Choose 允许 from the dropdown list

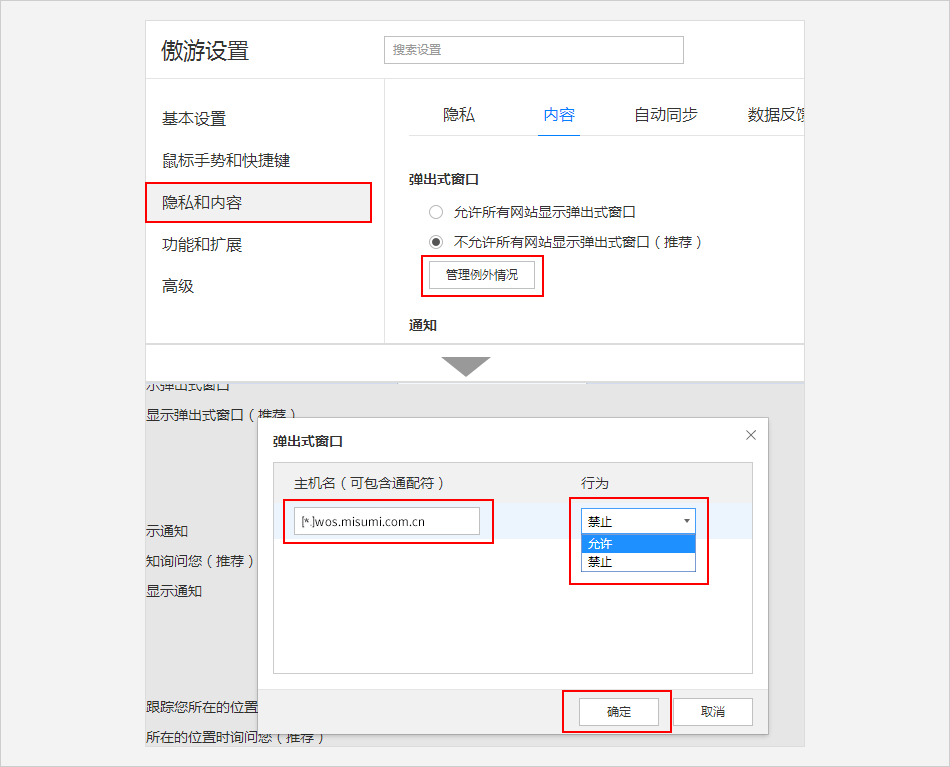click(x=637, y=544)
